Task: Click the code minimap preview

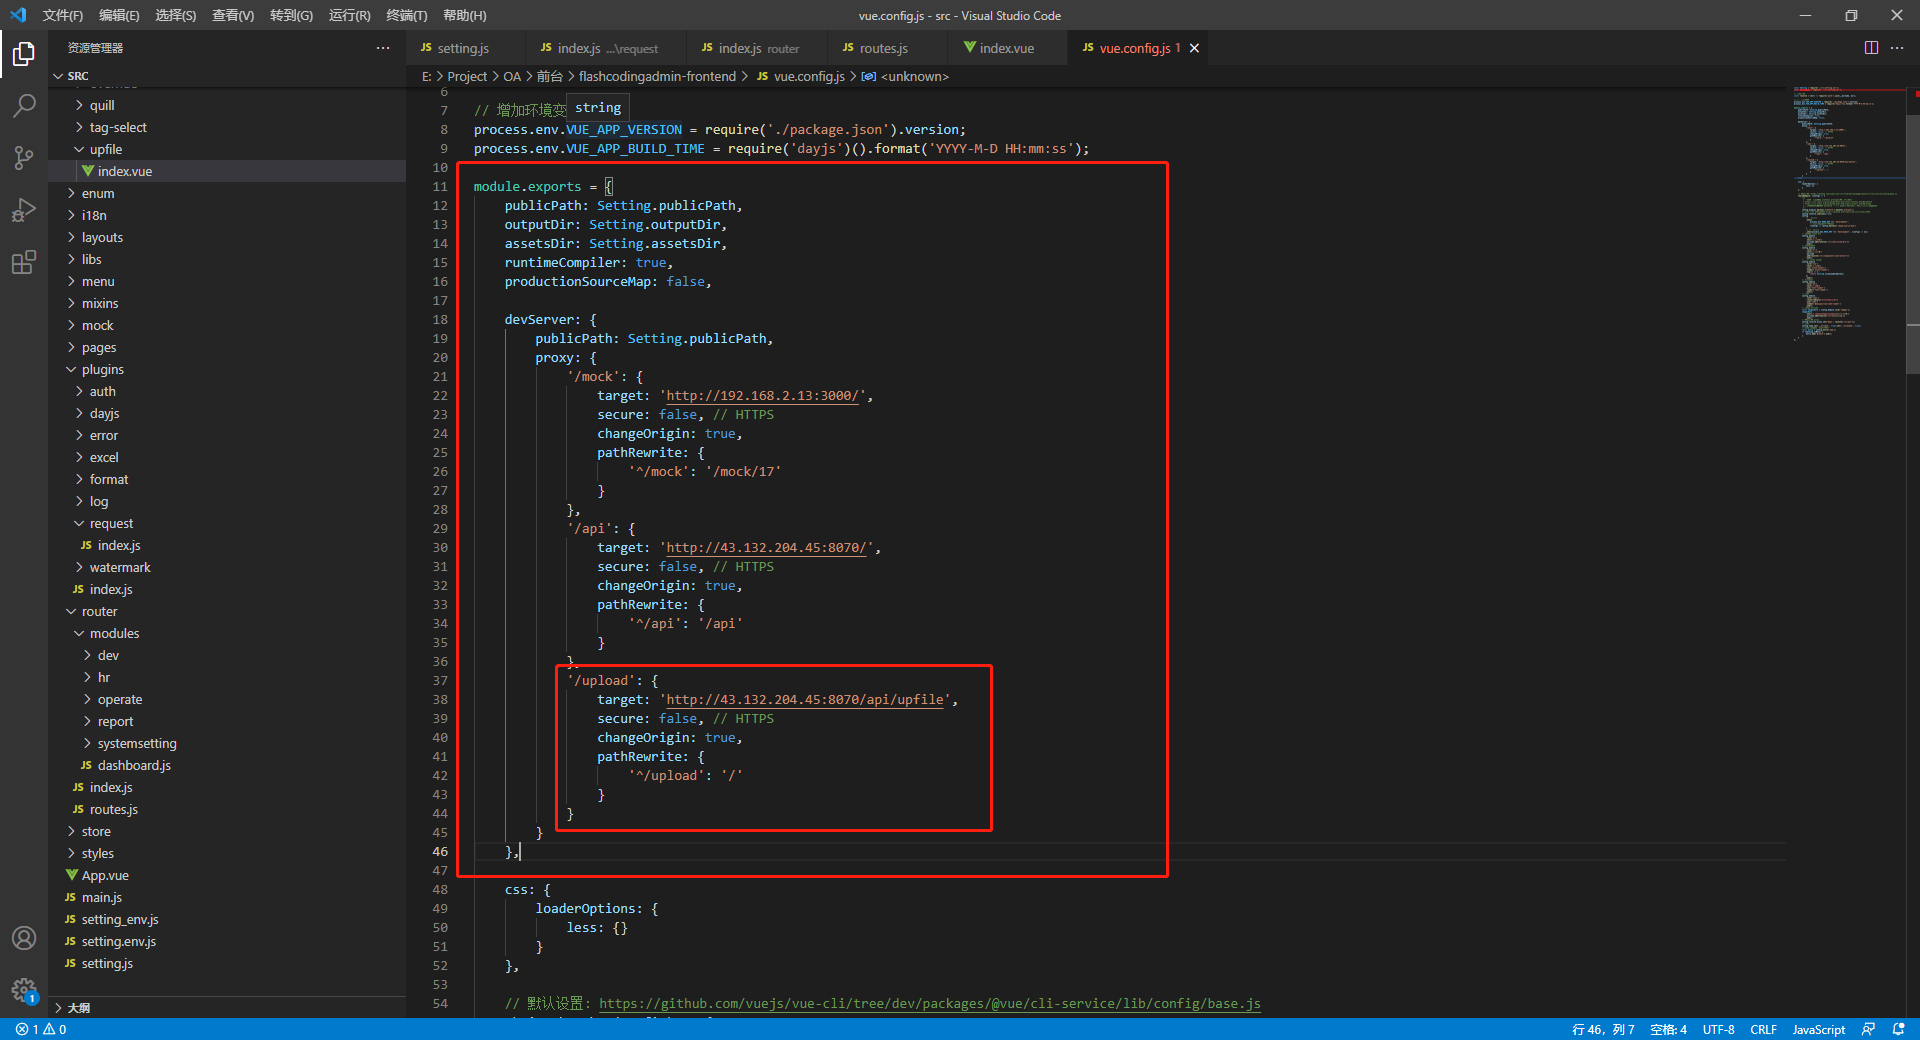Action: tap(1846, 212)
